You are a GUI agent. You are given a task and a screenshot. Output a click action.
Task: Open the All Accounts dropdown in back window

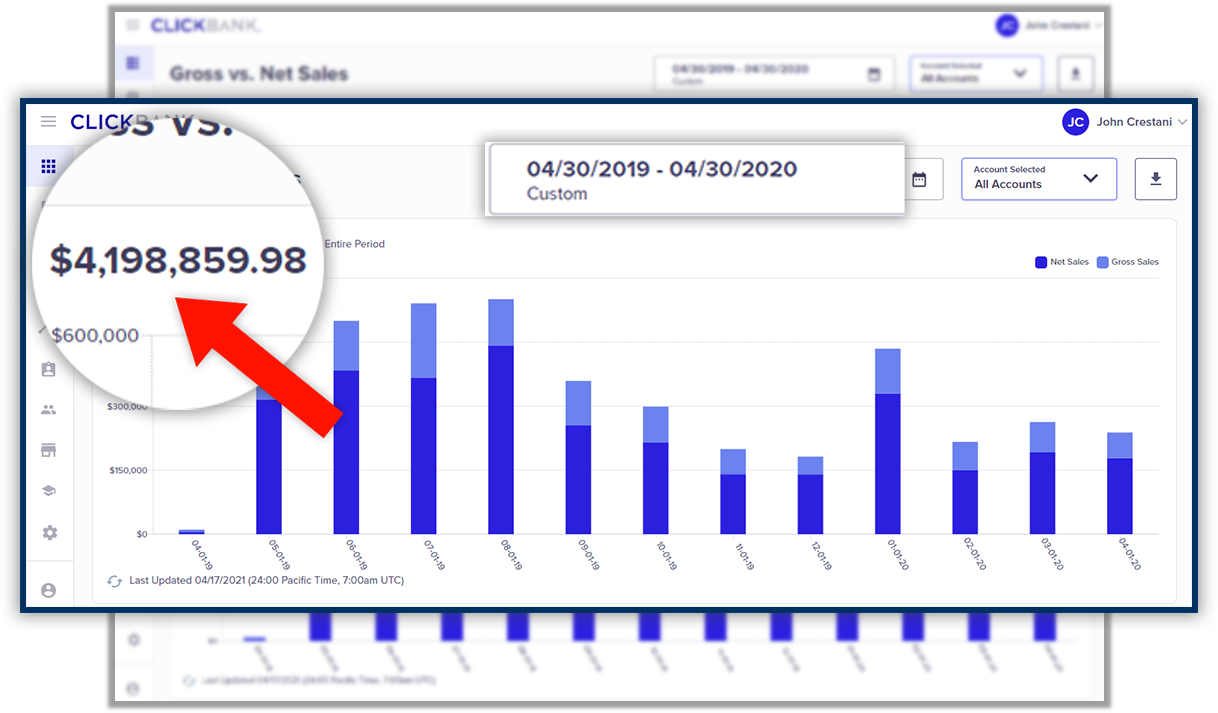click(976, 73)
